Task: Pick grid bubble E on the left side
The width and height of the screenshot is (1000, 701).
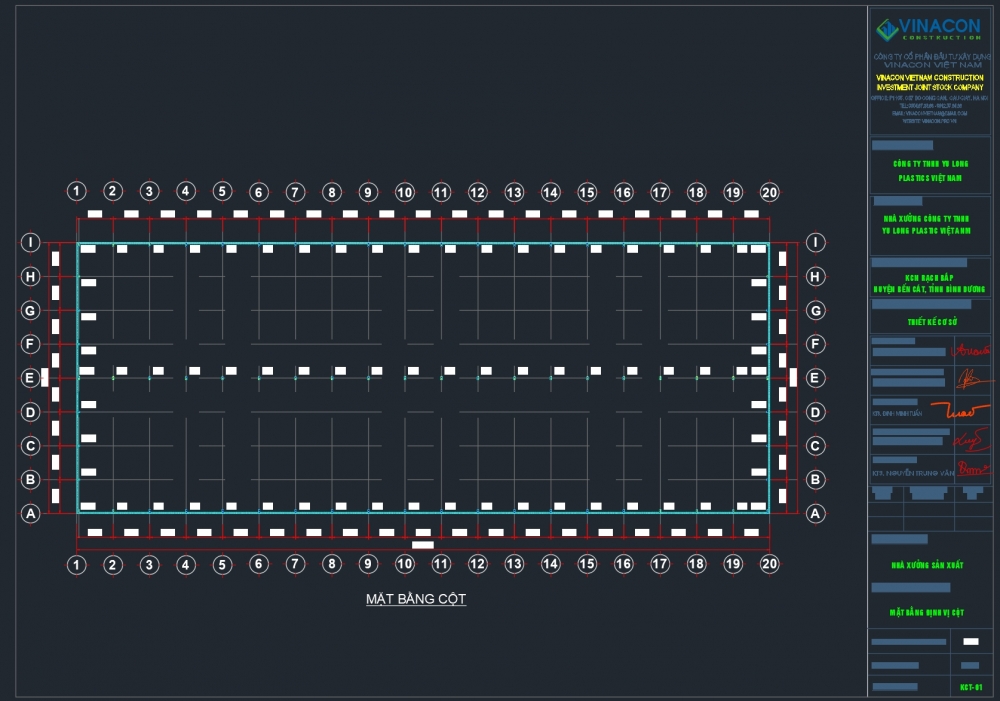Action: tap(31, 378)
